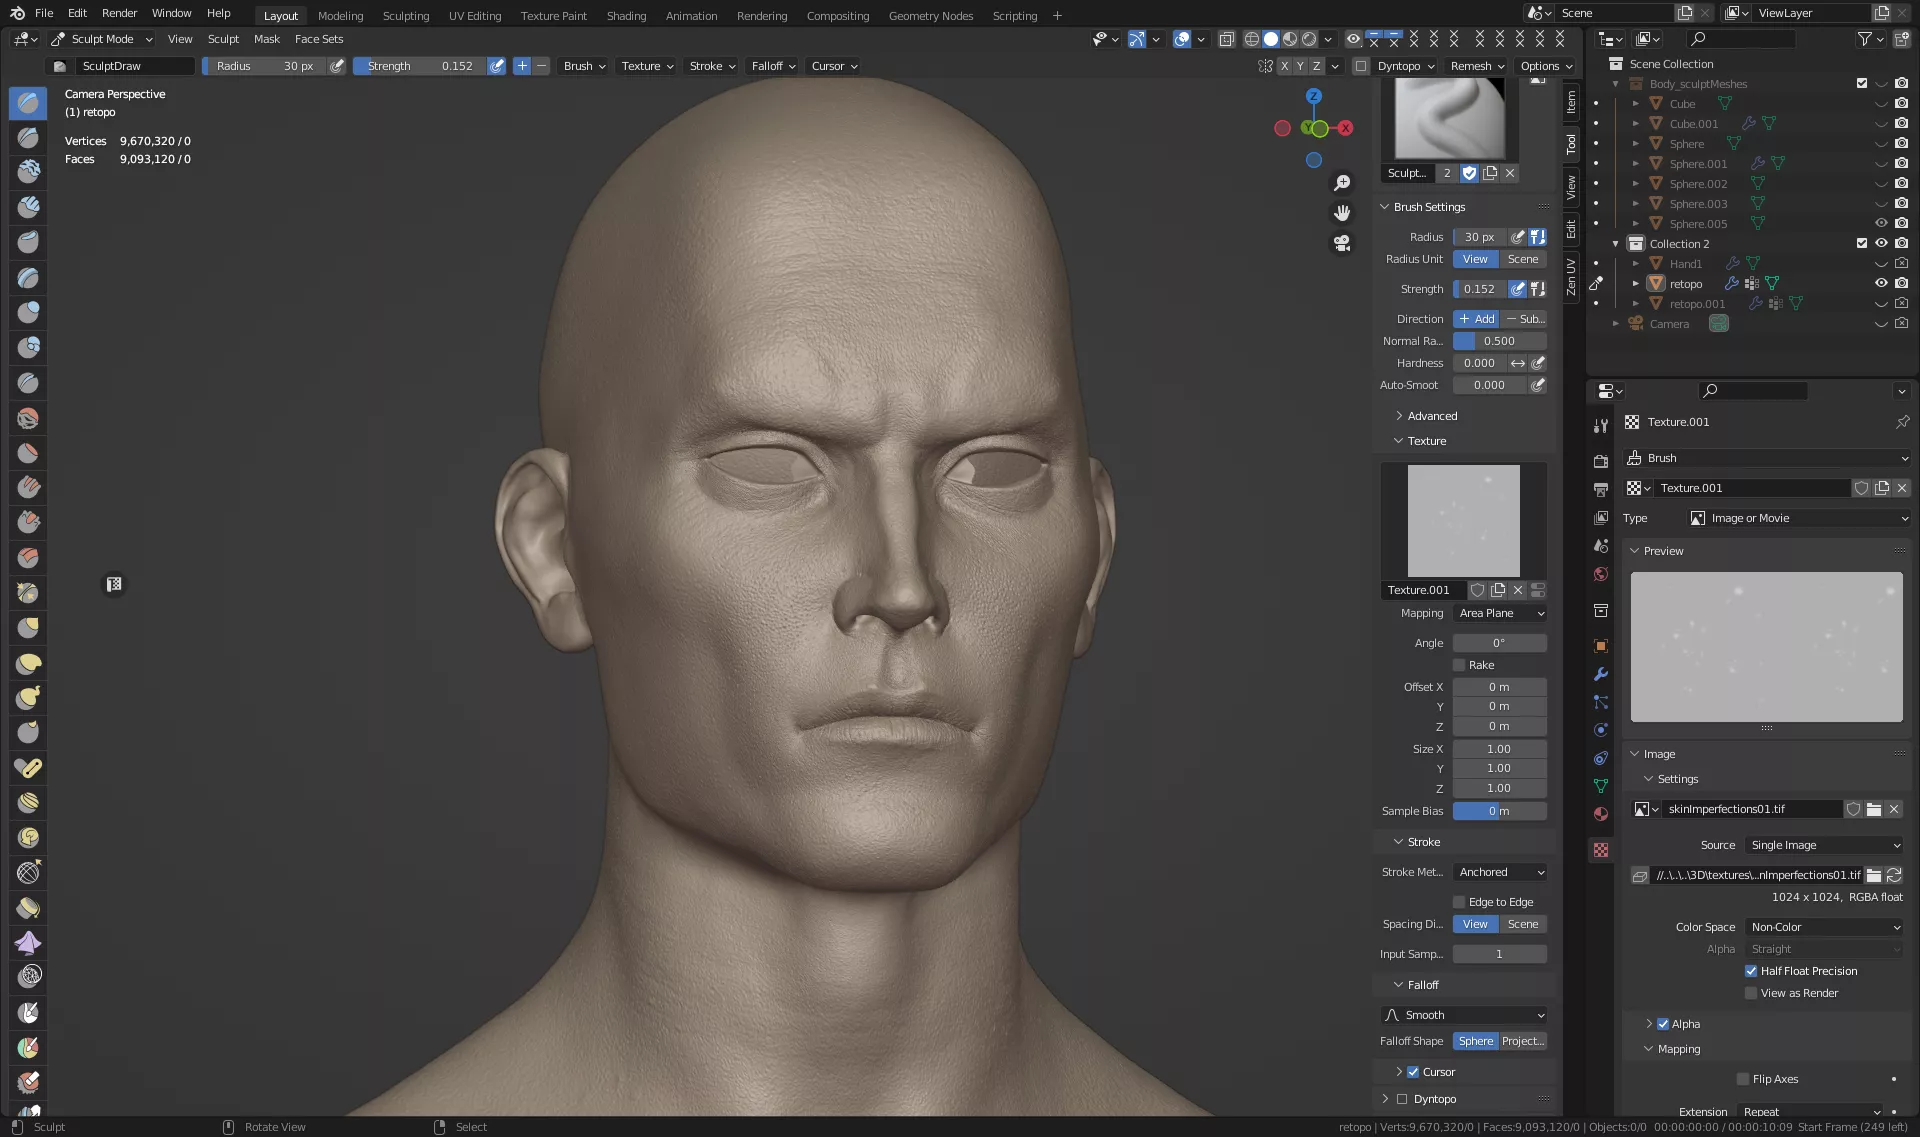Set Radius Unit to Scene
The width and height of the screenshot is (1920, 1137).
pos(1522,259)
